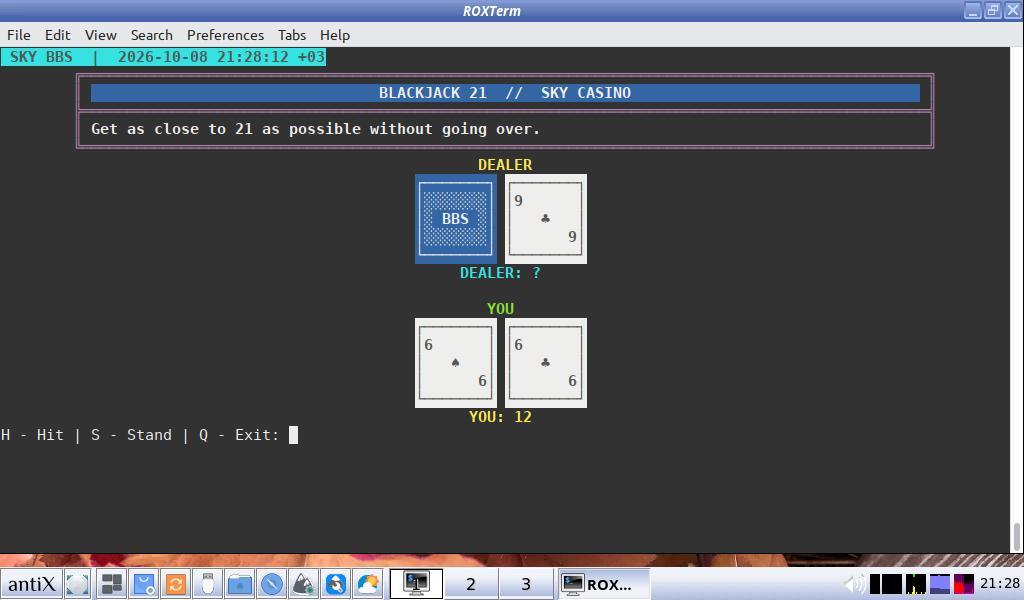1024x600 pixels.
Task: Open the Preferences menu
Action: click(225, 35)
